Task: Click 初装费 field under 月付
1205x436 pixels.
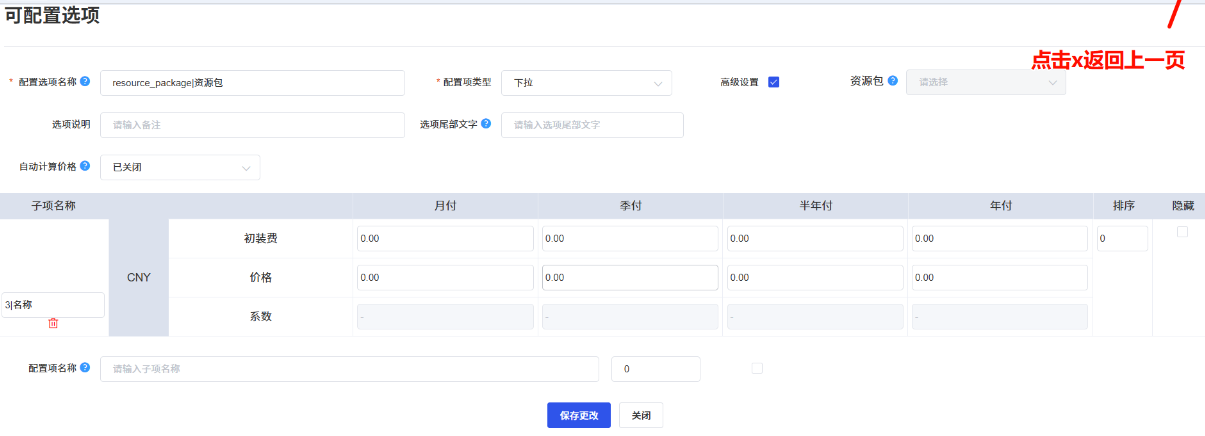Action: tap(445, 239)
